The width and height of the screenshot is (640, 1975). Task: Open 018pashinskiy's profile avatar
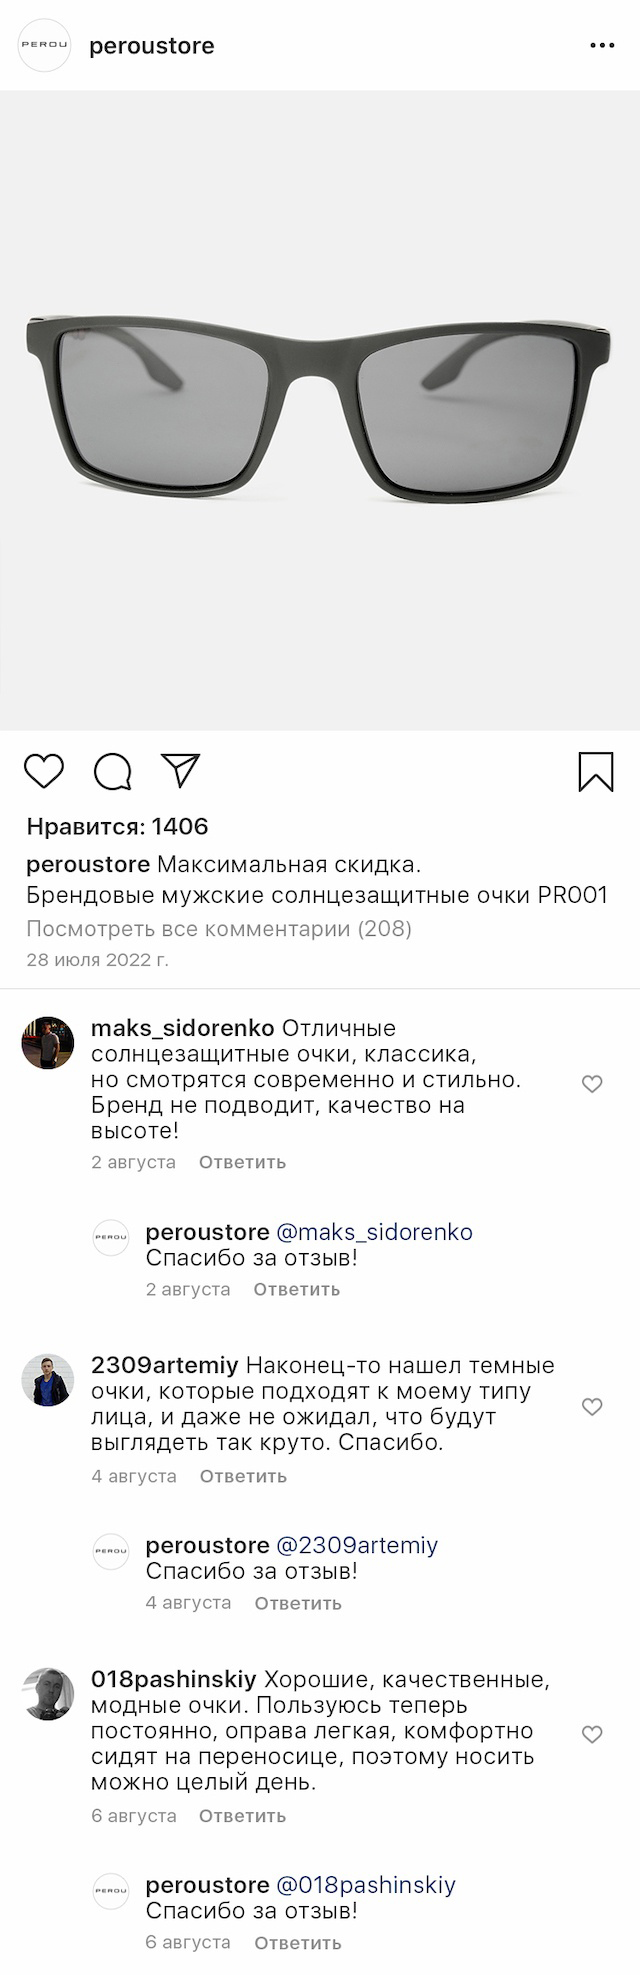tap(48, 1693)
